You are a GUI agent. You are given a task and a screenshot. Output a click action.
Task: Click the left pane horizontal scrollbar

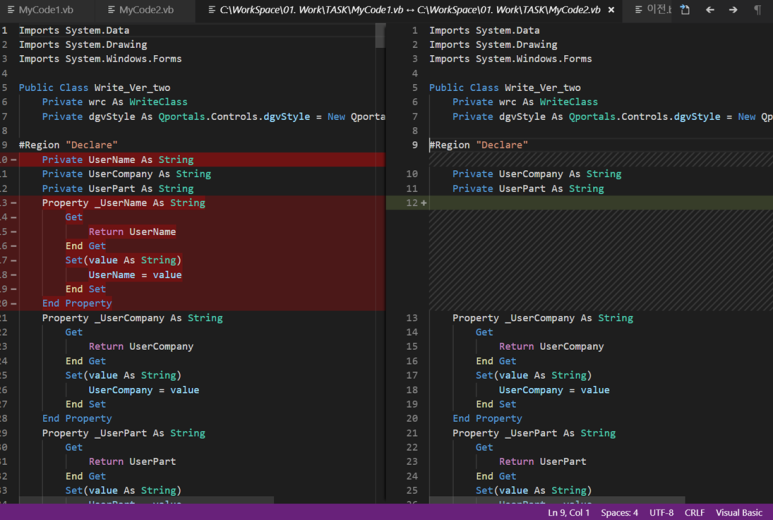click(146, 500)
